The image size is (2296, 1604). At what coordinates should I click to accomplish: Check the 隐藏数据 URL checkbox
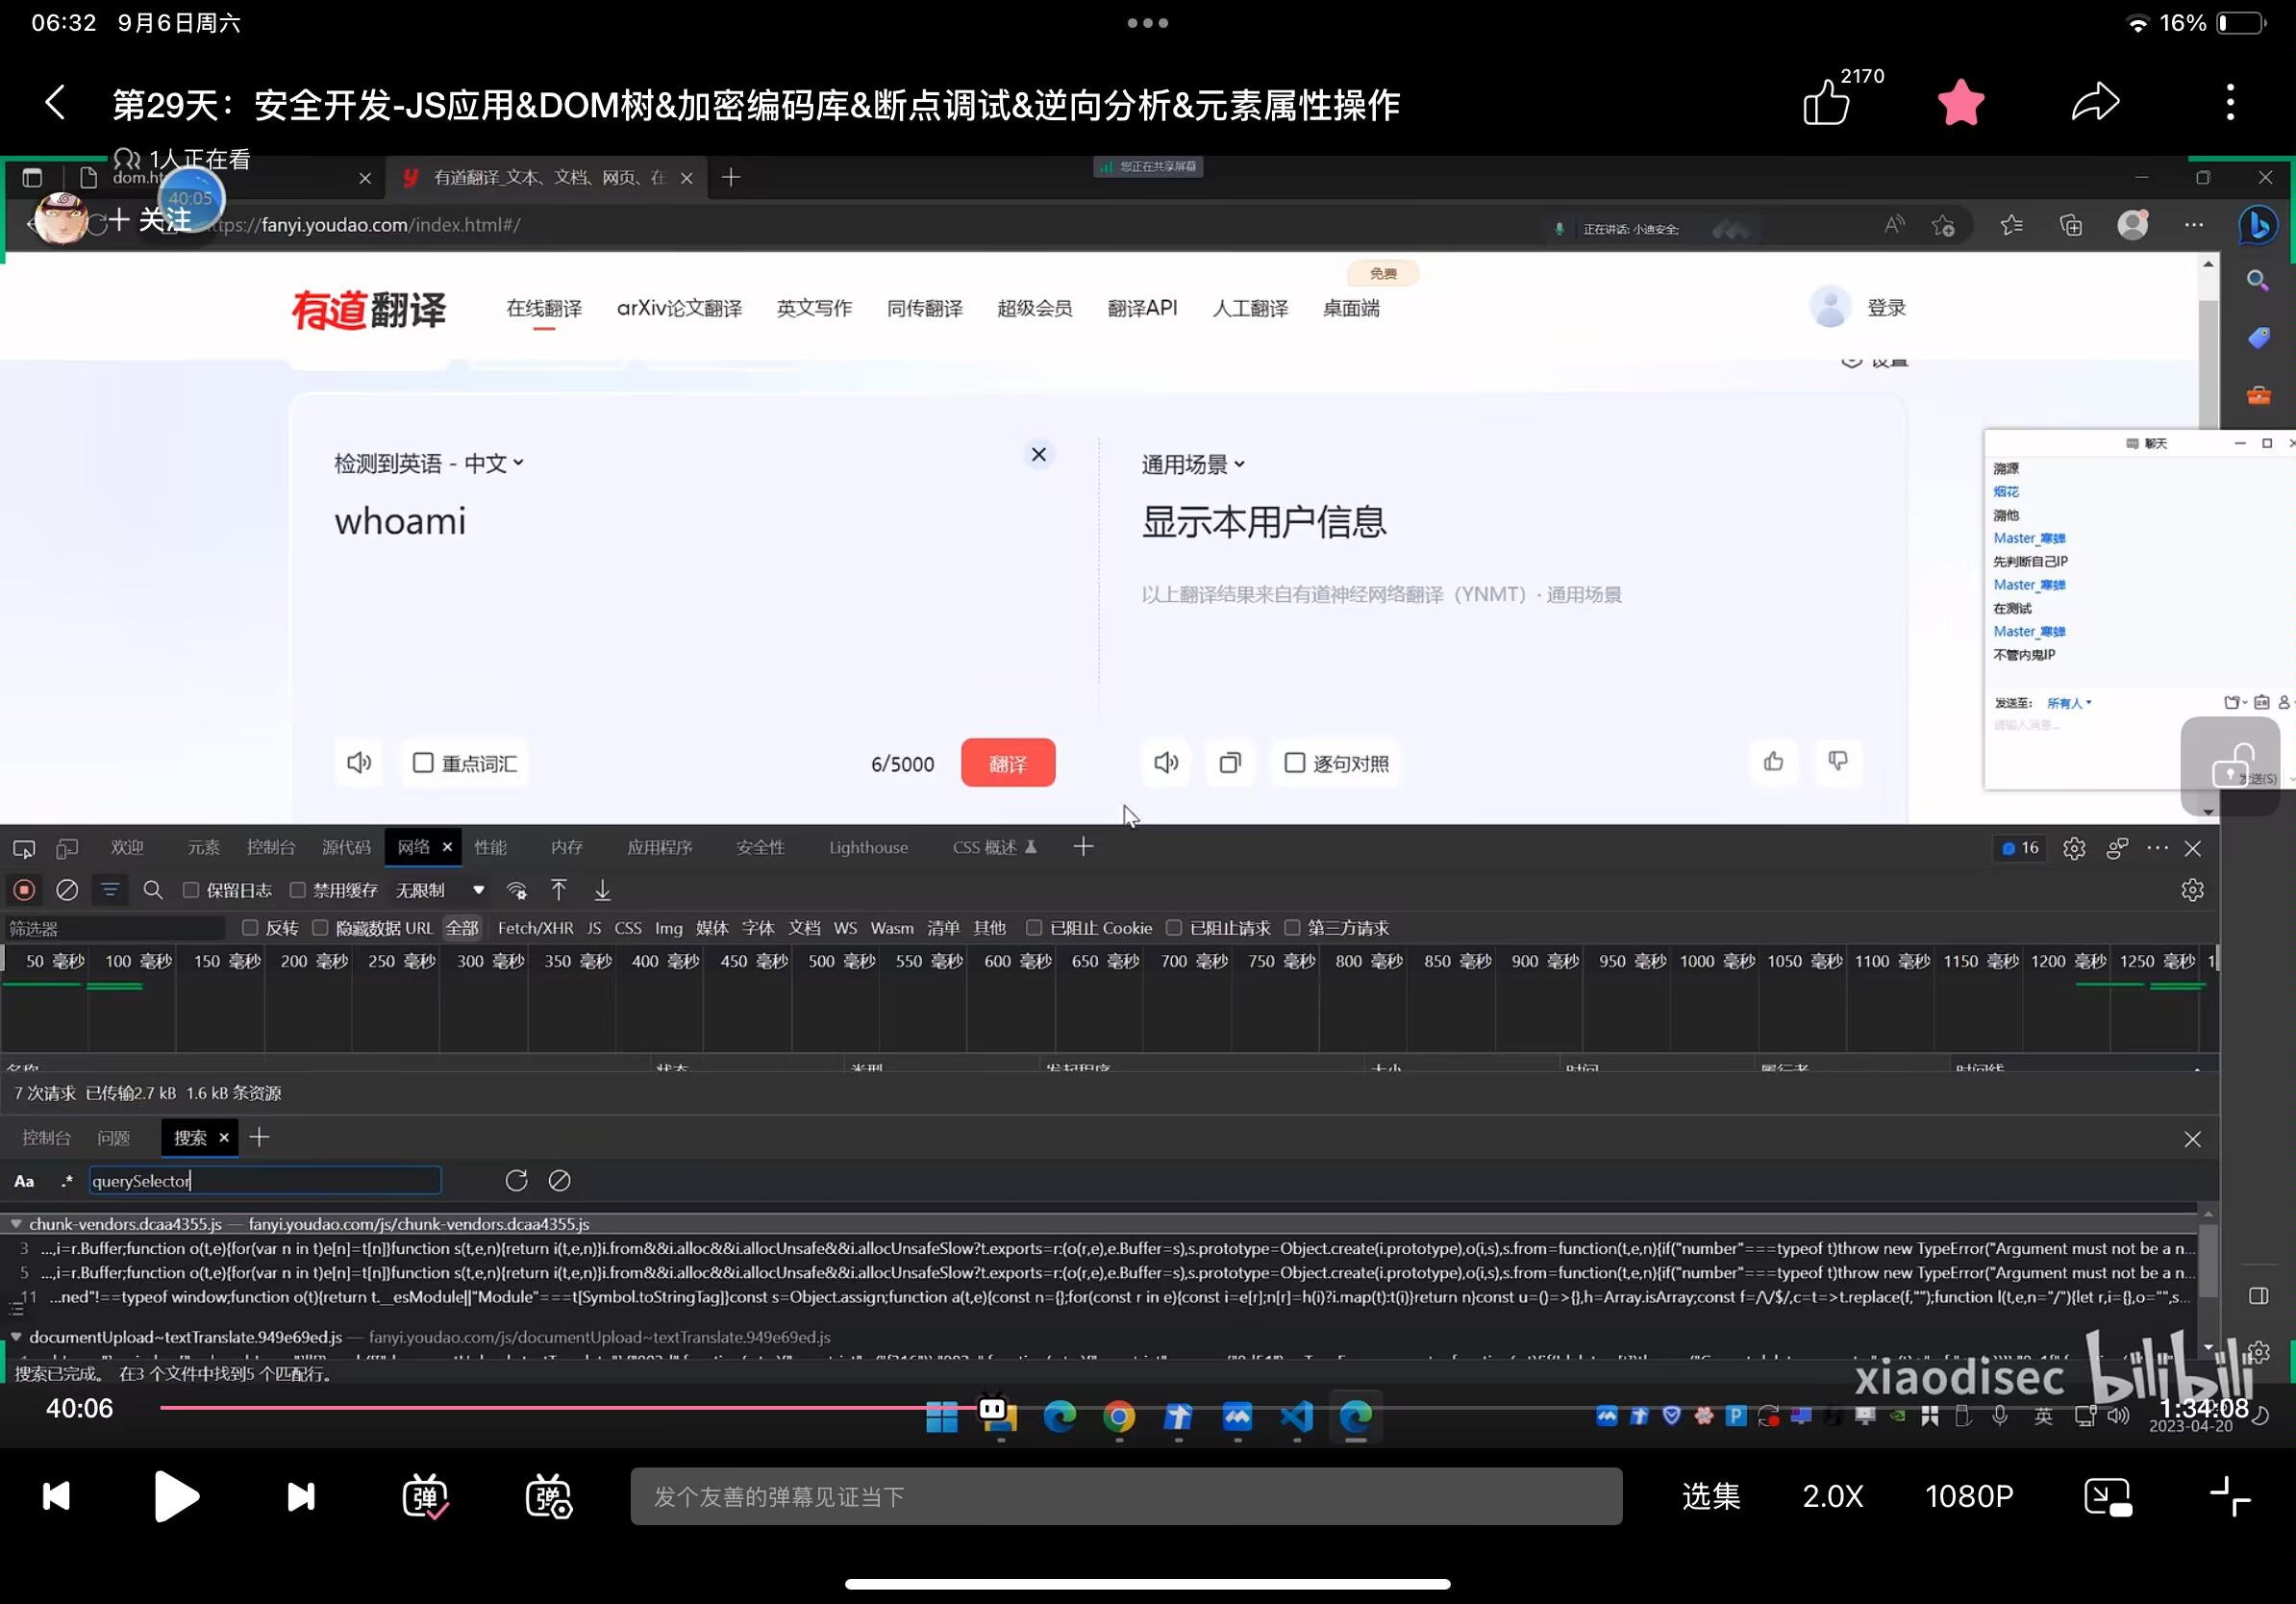click(x=321, y=928)
